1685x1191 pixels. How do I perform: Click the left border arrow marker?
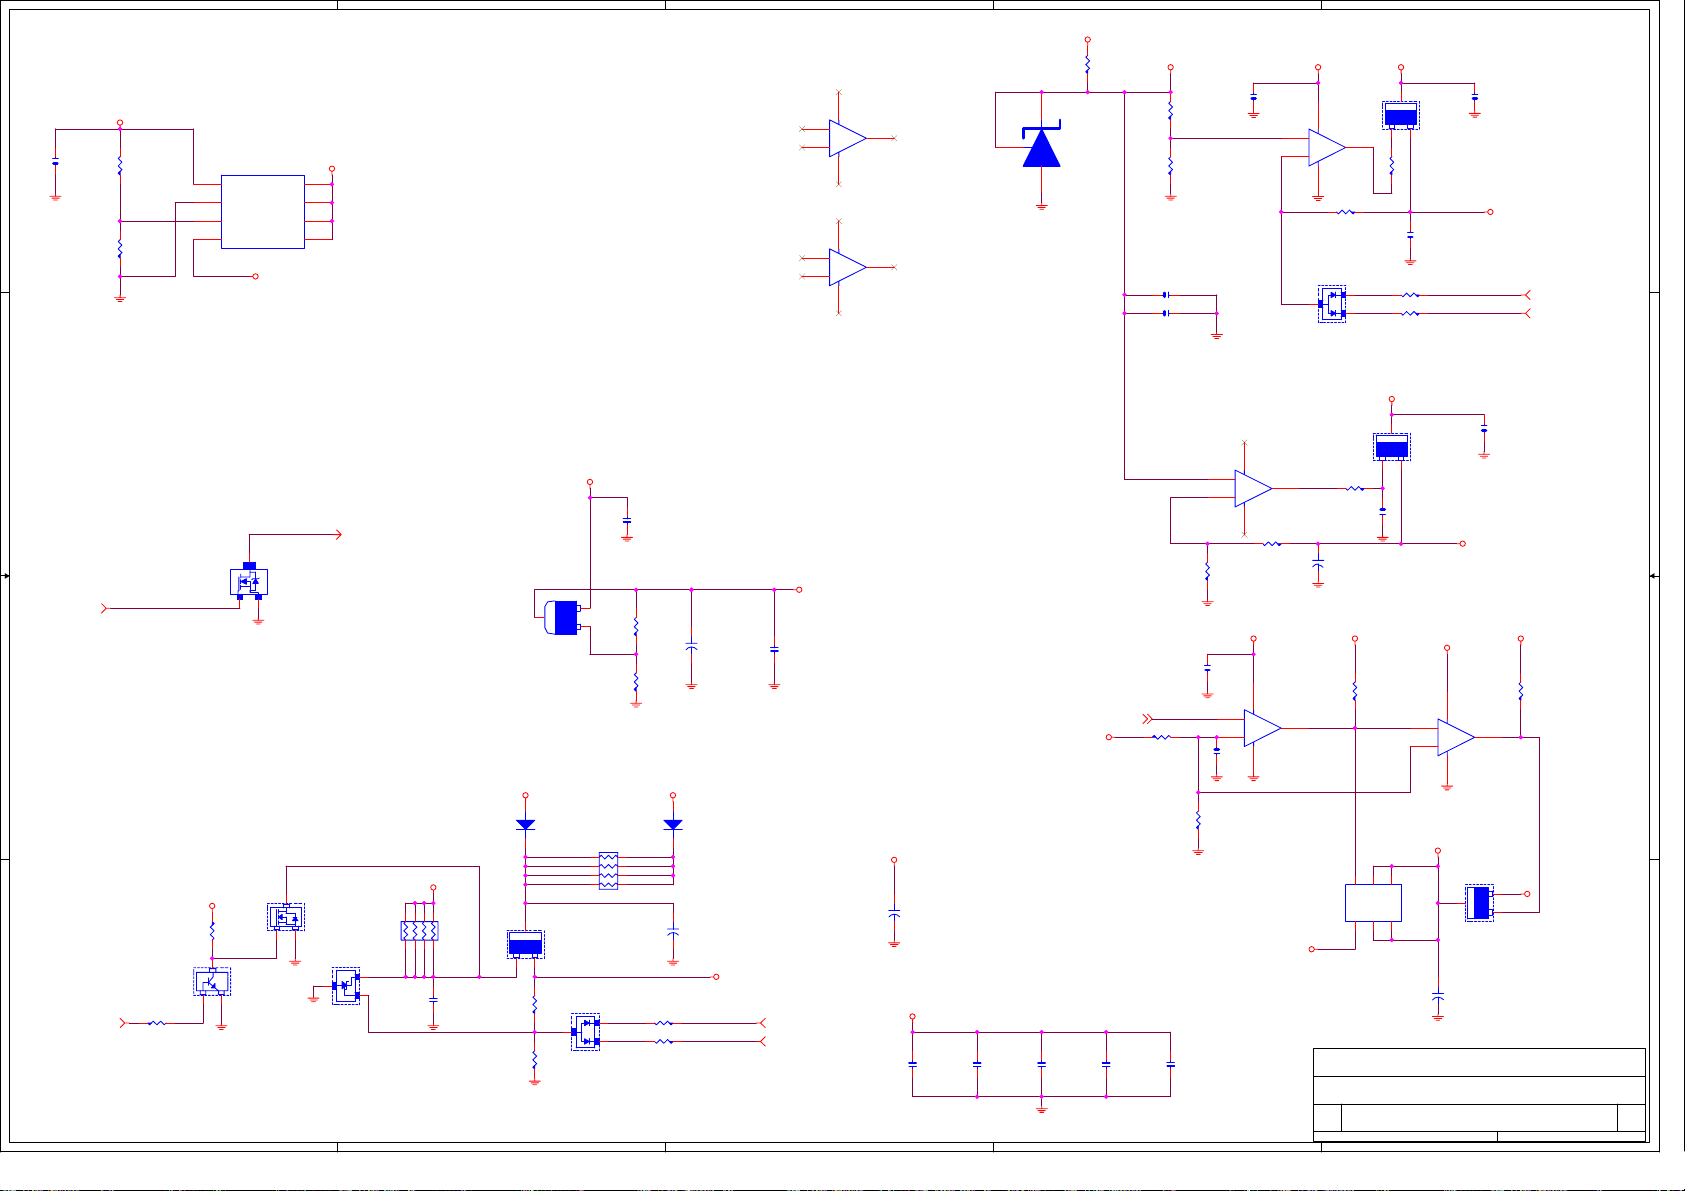(6, 576)
